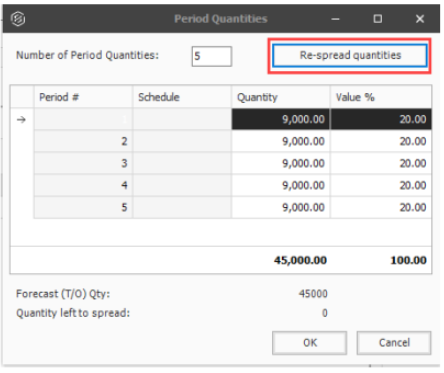Click the Schedule cell for period 2
The width and height of the screenshot is (444, 373).
[182, 141]
